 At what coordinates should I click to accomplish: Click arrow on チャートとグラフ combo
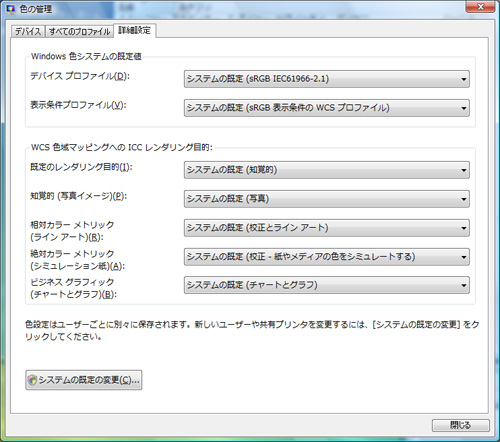[464, 285]
